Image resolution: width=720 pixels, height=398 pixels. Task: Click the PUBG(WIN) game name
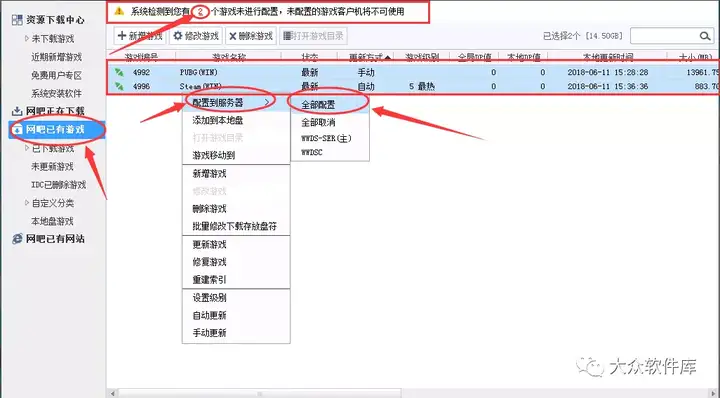point(199,72)
